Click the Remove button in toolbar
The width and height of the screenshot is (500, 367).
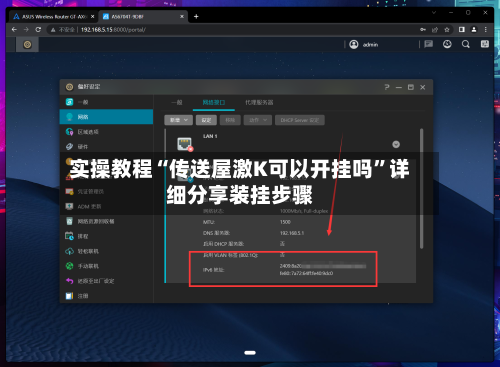230,120
